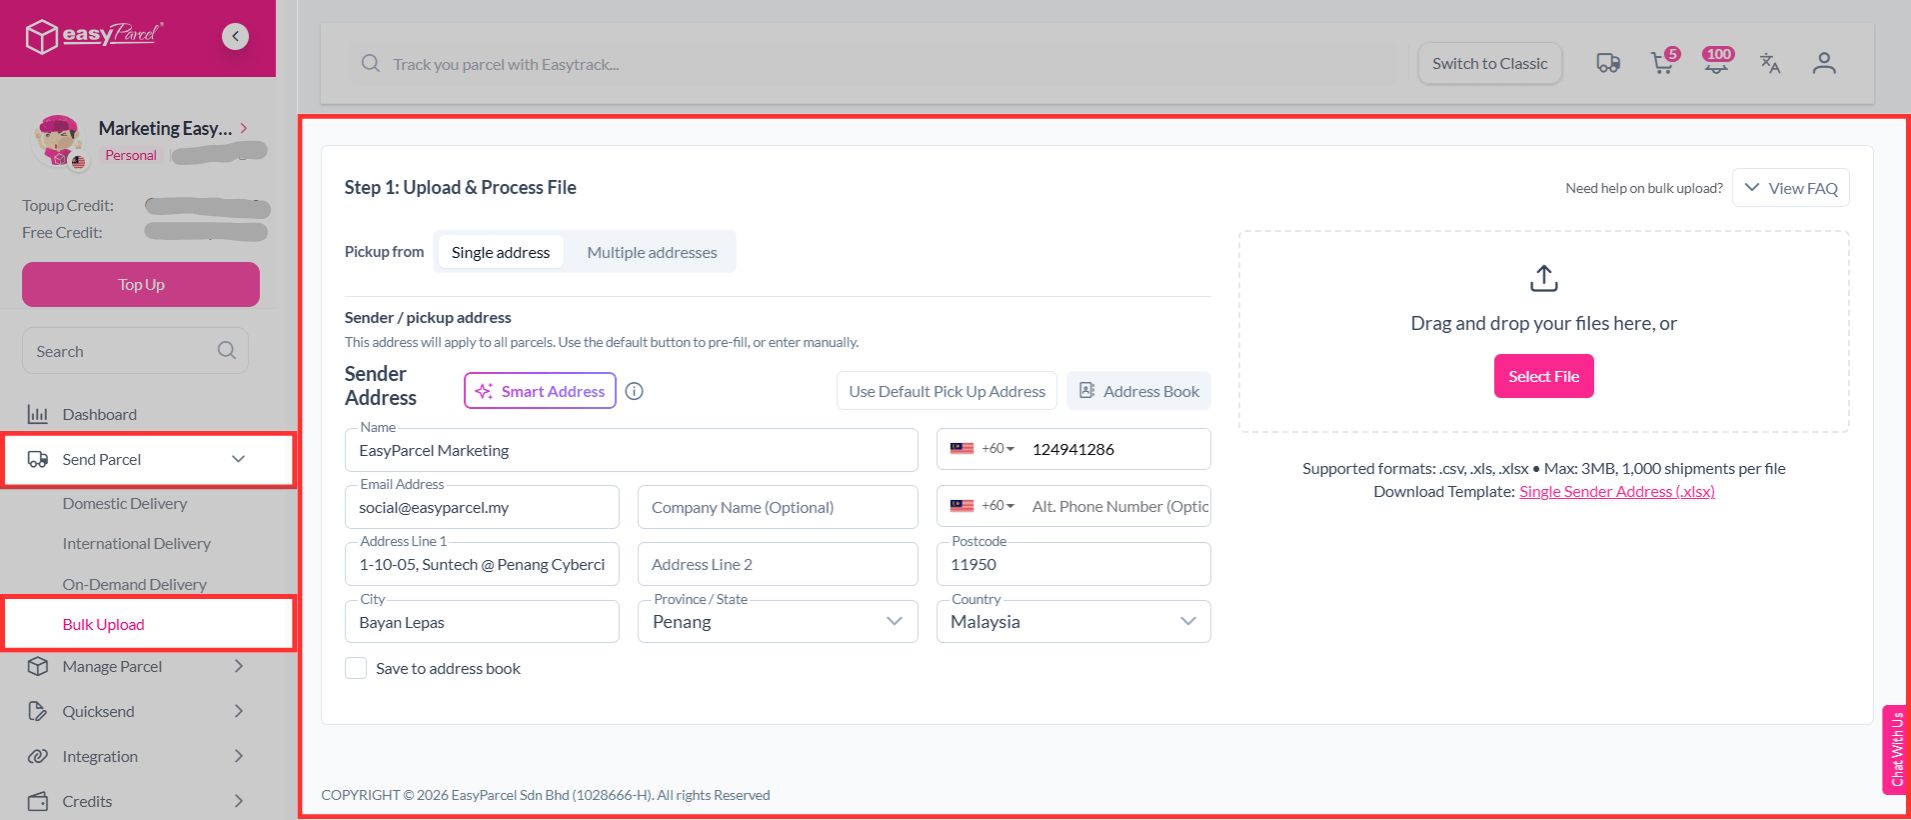
Task: Click the delivery truck icon in header
Action: click(x=1608, y=64)
